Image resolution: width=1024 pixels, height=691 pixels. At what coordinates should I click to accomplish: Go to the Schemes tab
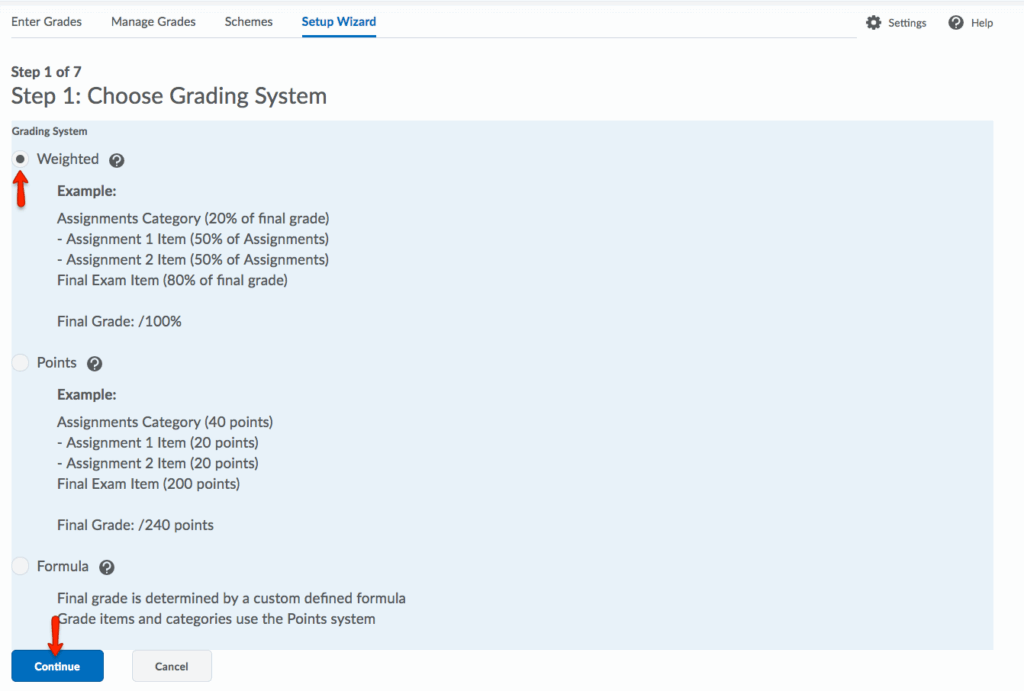[248, 21]
